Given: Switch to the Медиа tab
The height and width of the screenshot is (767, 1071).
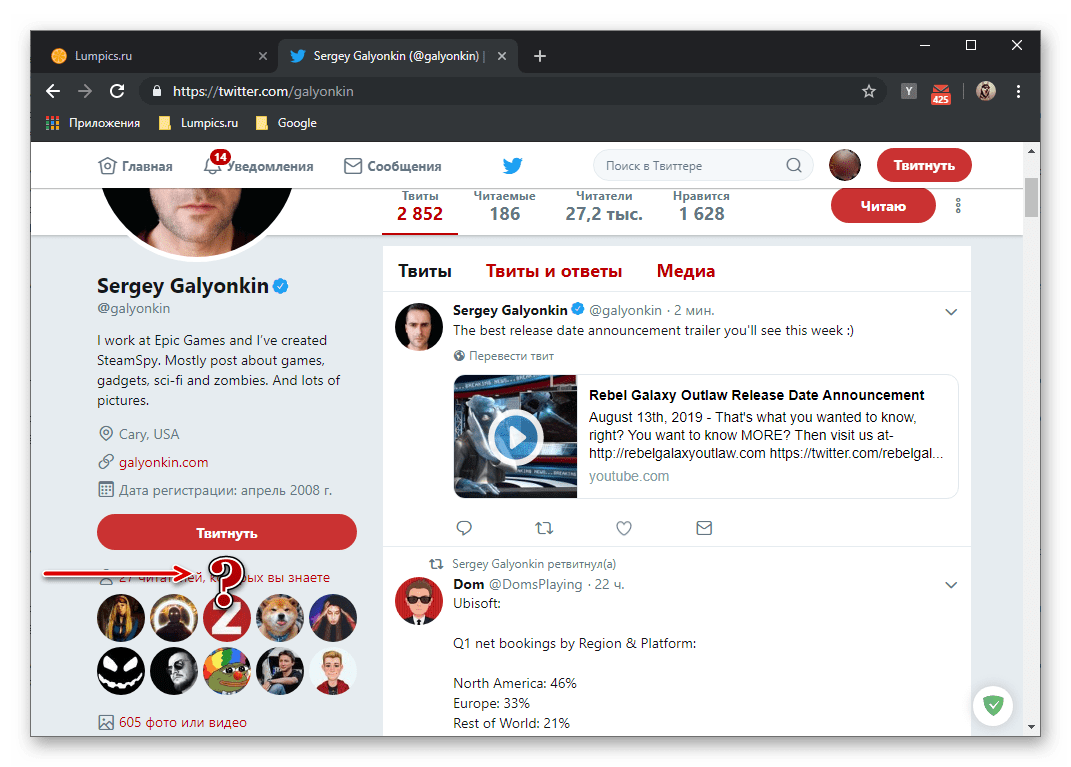Looking at the screenshot, I should point(685,271).
